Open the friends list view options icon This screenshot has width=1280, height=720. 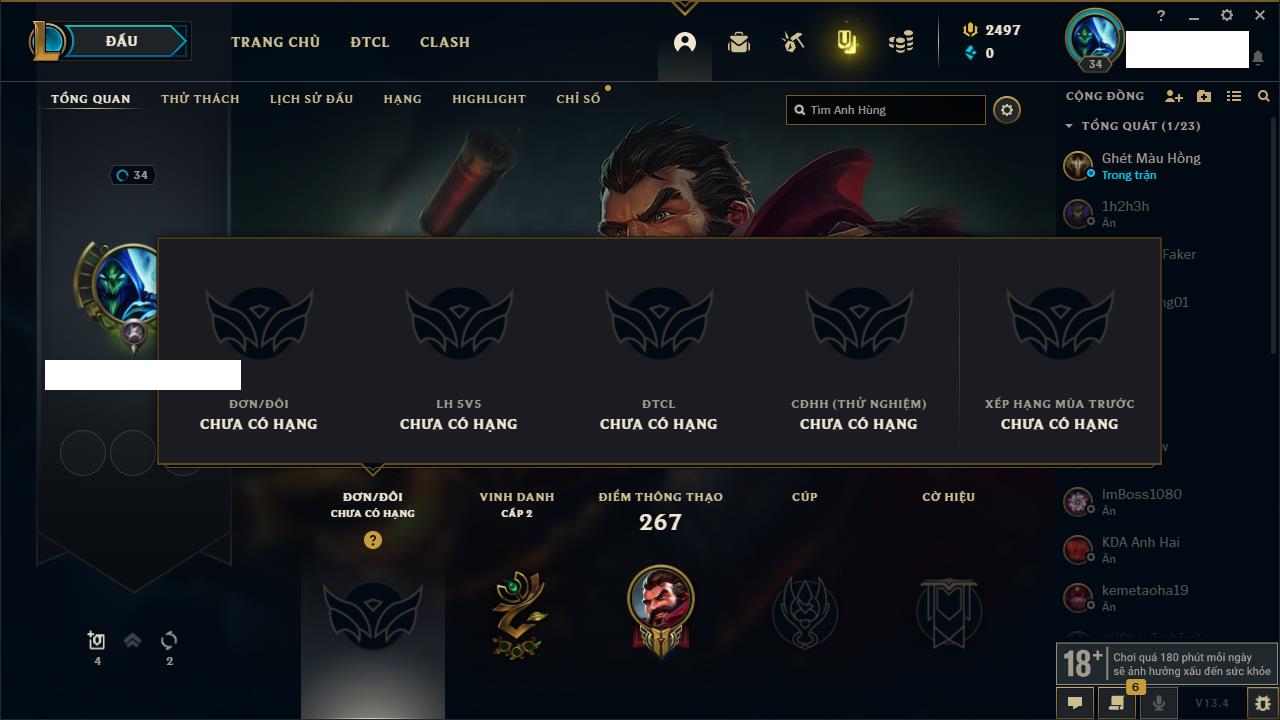1234,96
